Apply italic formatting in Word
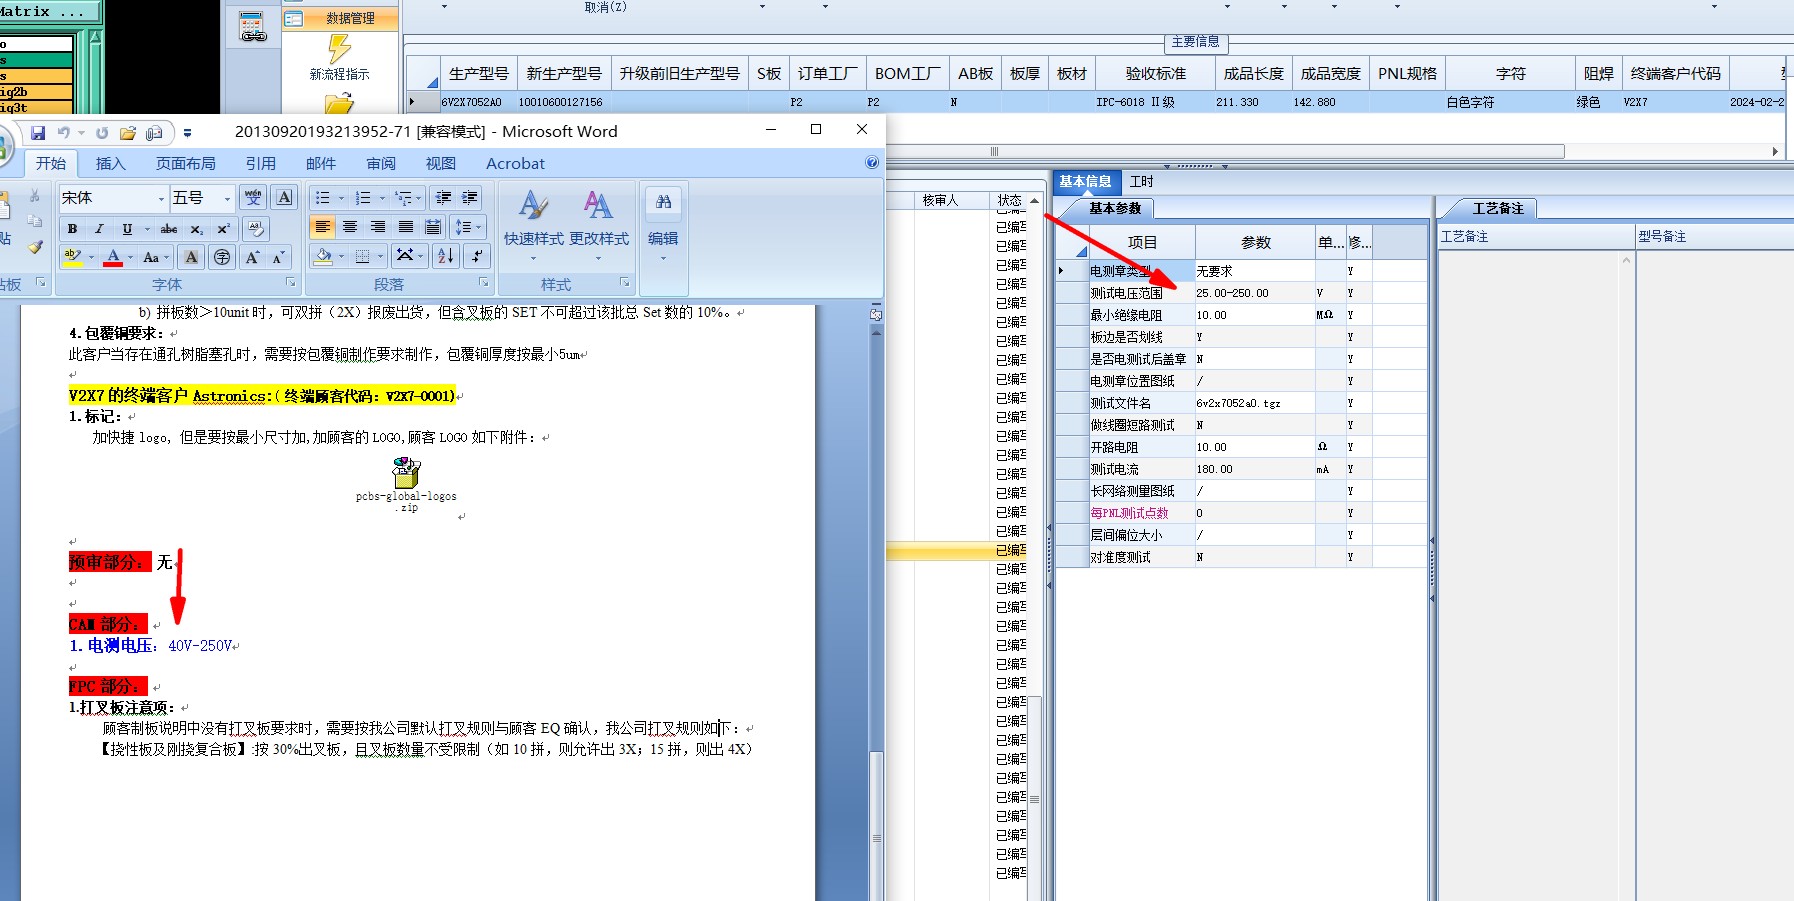The width and height of the screenshot is (1794, 901). pyautogui.click(x=99, y=229)
